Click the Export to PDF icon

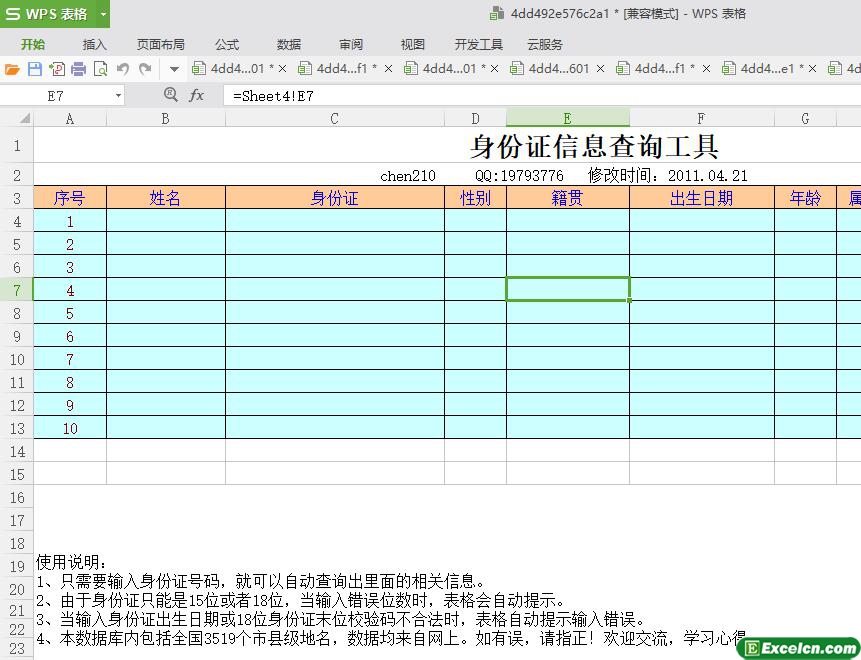(56, 69)
